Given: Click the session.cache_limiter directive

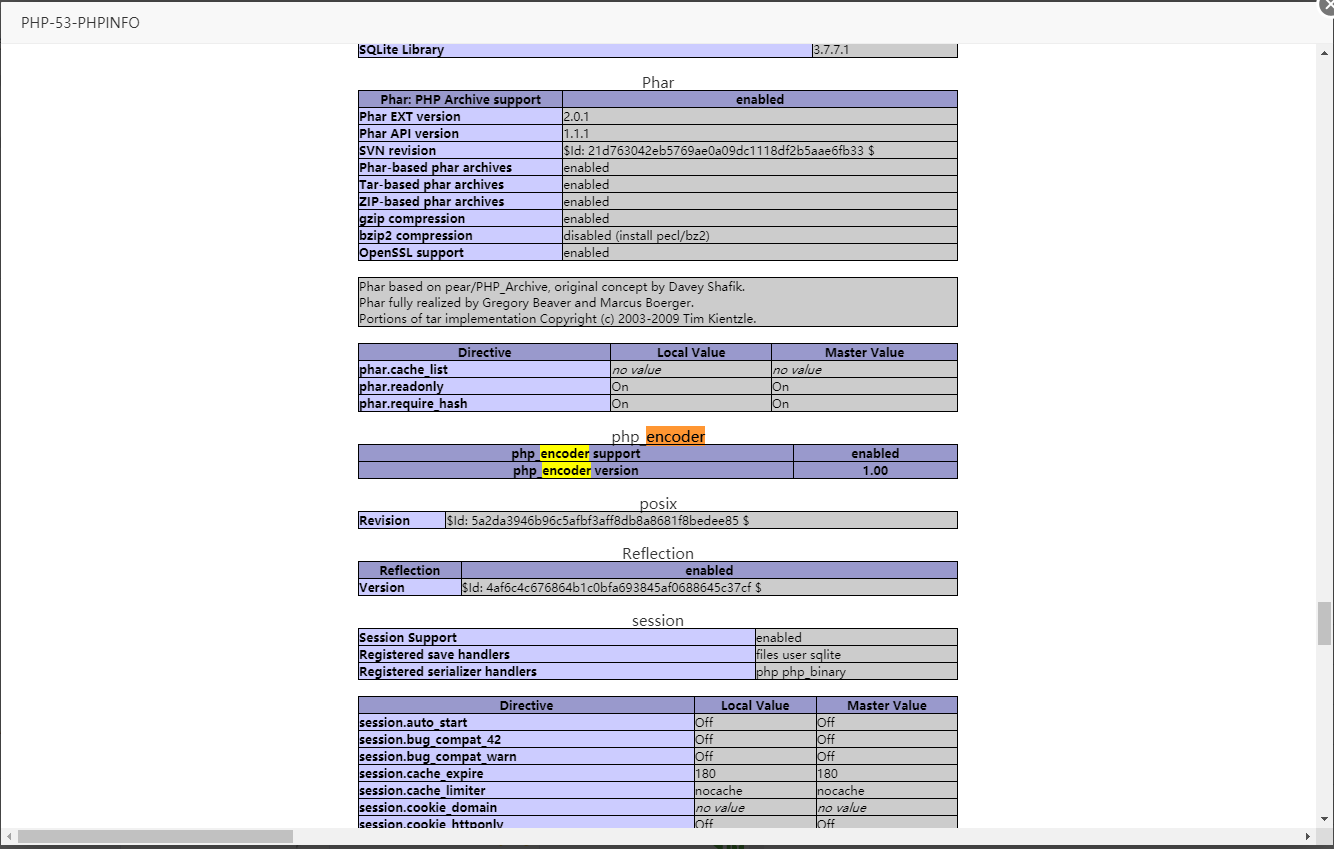Looking at the screenshot, I should point(422,790).
